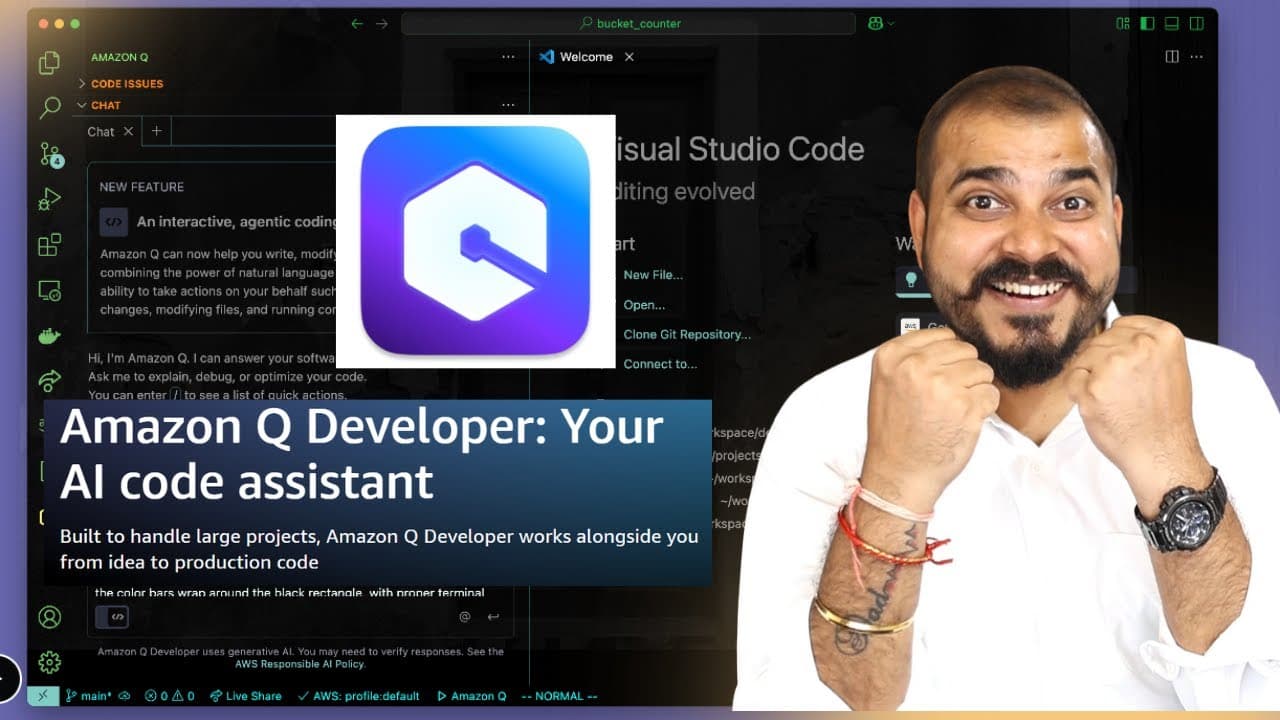Viewport: 1280px width, 720px height.
Task: Click the Connect to... link
Action: pyautogui.click(x=660, y=364)
